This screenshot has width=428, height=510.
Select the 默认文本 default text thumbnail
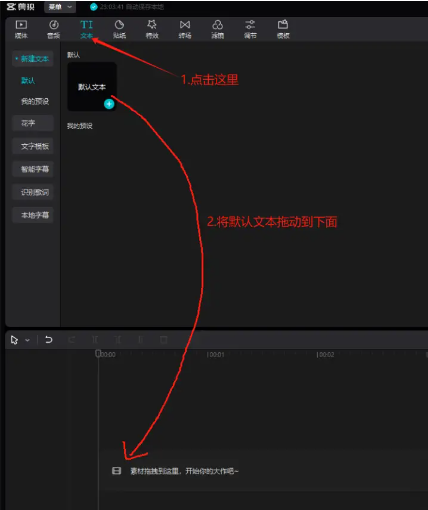[92, 87]
